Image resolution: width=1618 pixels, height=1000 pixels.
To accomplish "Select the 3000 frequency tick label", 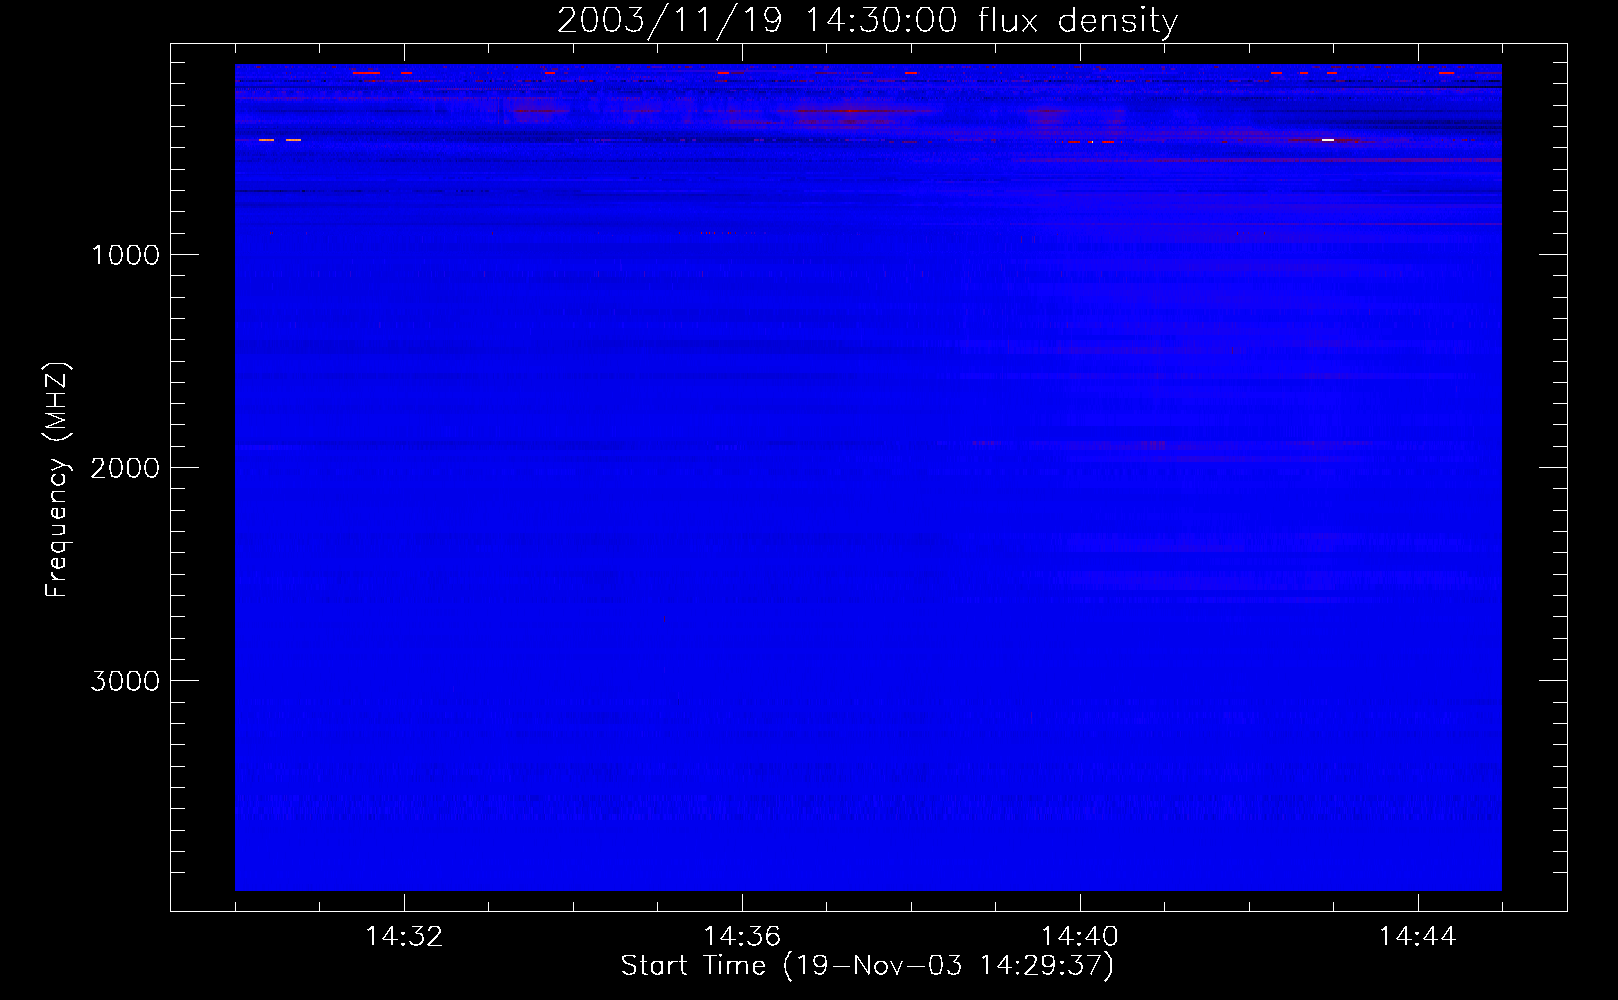I will pyautogui.click(x=125, y=681).
